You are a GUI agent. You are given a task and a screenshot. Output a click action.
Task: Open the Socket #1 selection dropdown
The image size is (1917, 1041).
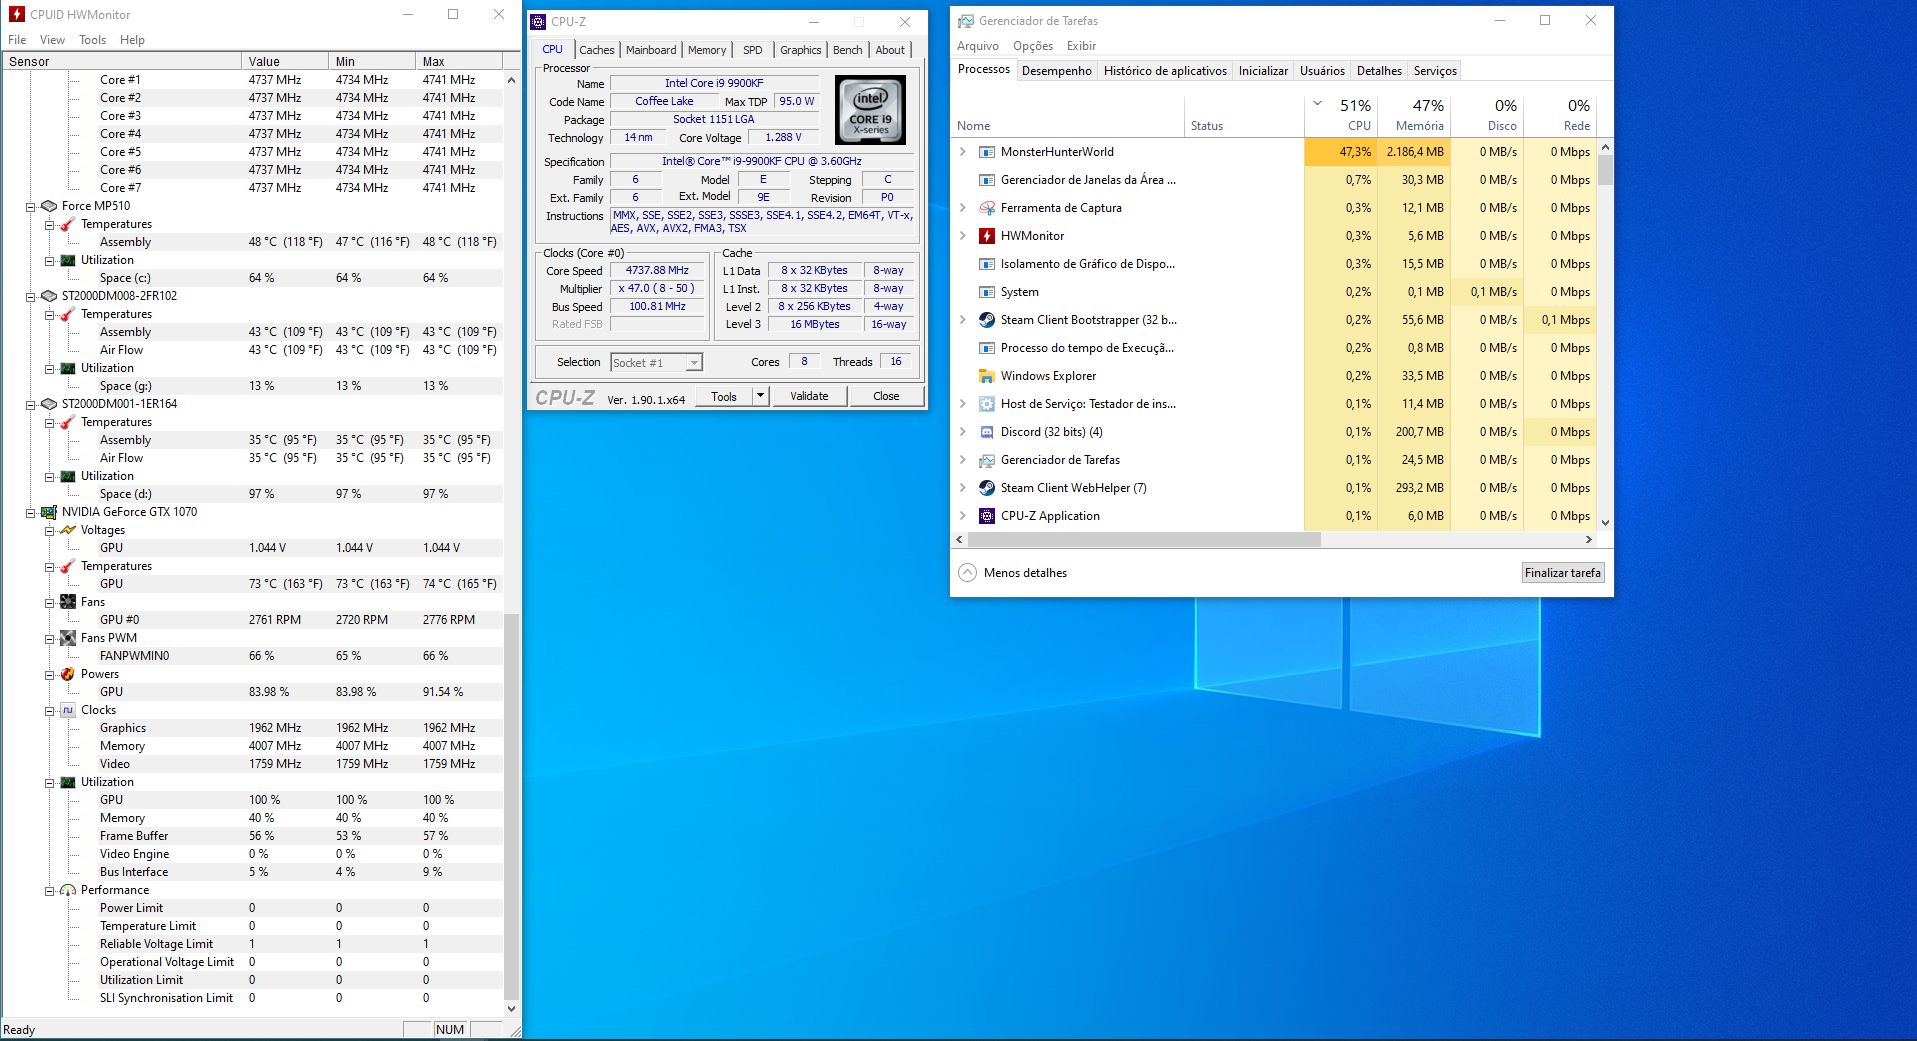[694, 363]
